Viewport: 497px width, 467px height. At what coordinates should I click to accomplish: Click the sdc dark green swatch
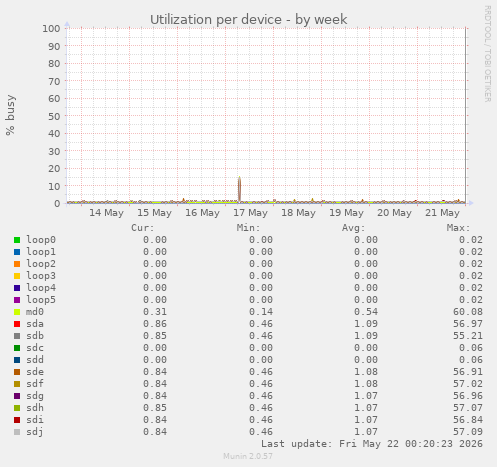point(17,348)
